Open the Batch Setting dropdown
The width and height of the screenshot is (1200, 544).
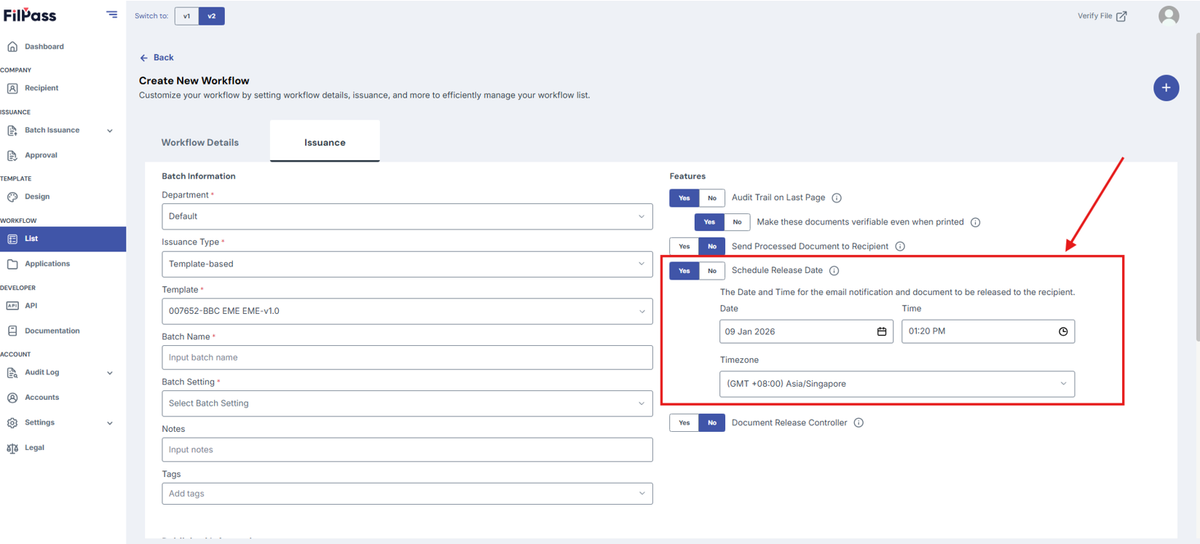[407, 403]
